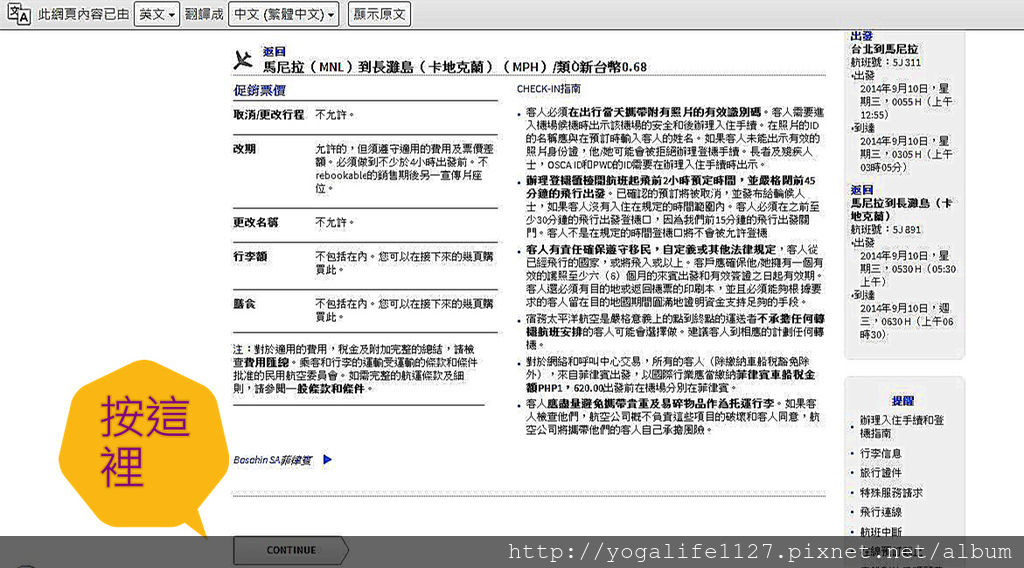Click the blue arrow next to Basahin SA 菲律賓
Screen dimensions: 1024x568
[328, 460]
